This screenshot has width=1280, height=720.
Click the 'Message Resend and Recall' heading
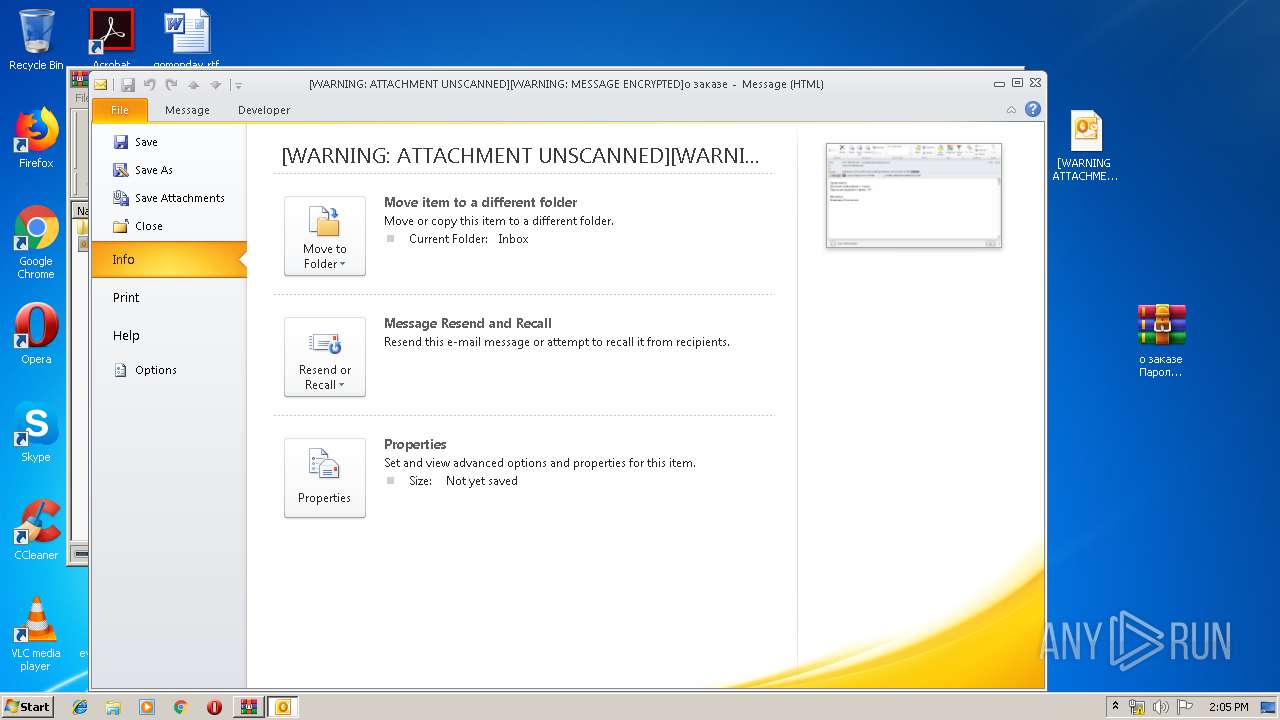tap(468, 323)
